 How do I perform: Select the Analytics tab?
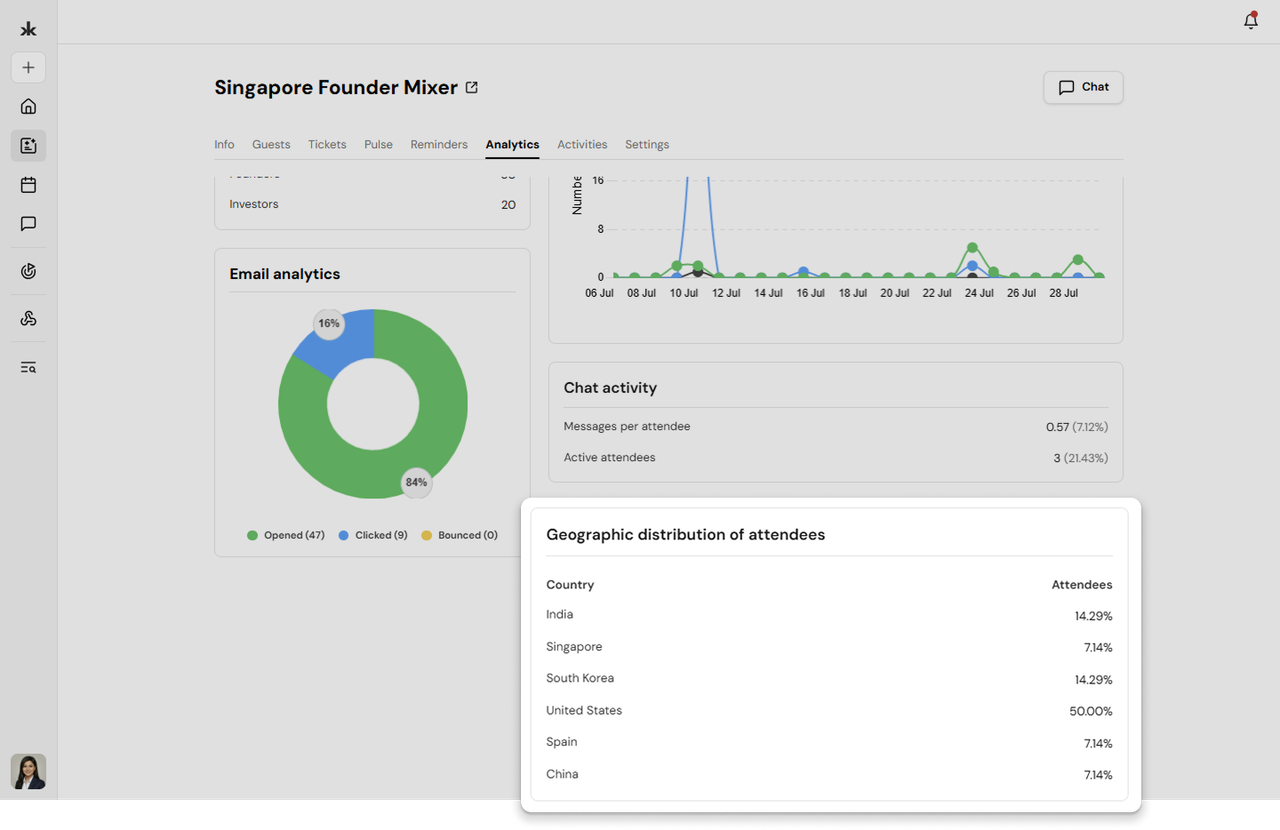[512, 145]
